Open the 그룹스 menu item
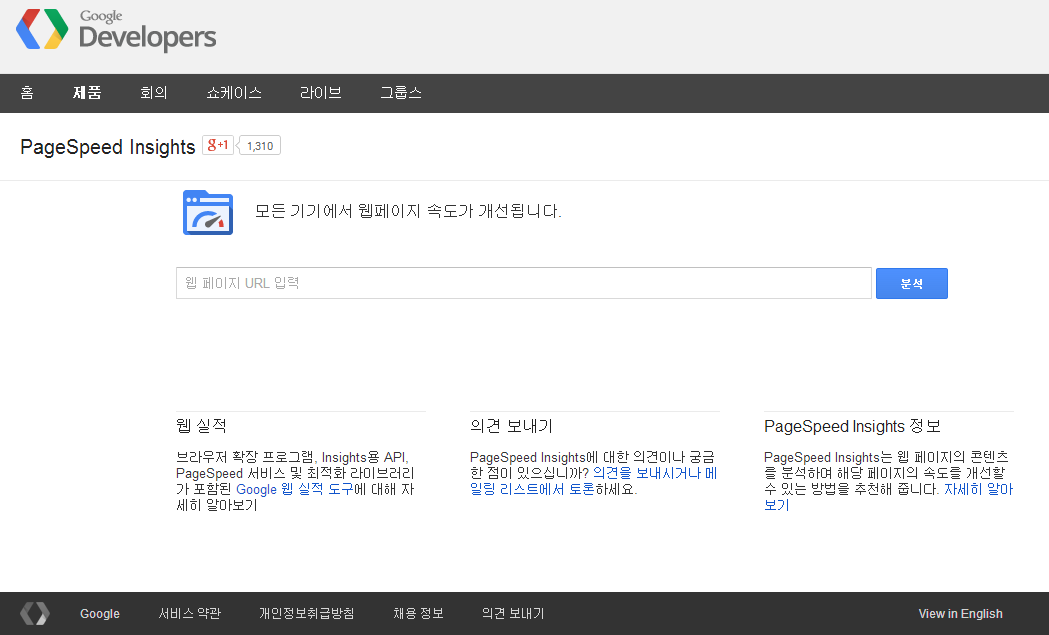This screenshot has height=635, width=1049. click(401, 93)
